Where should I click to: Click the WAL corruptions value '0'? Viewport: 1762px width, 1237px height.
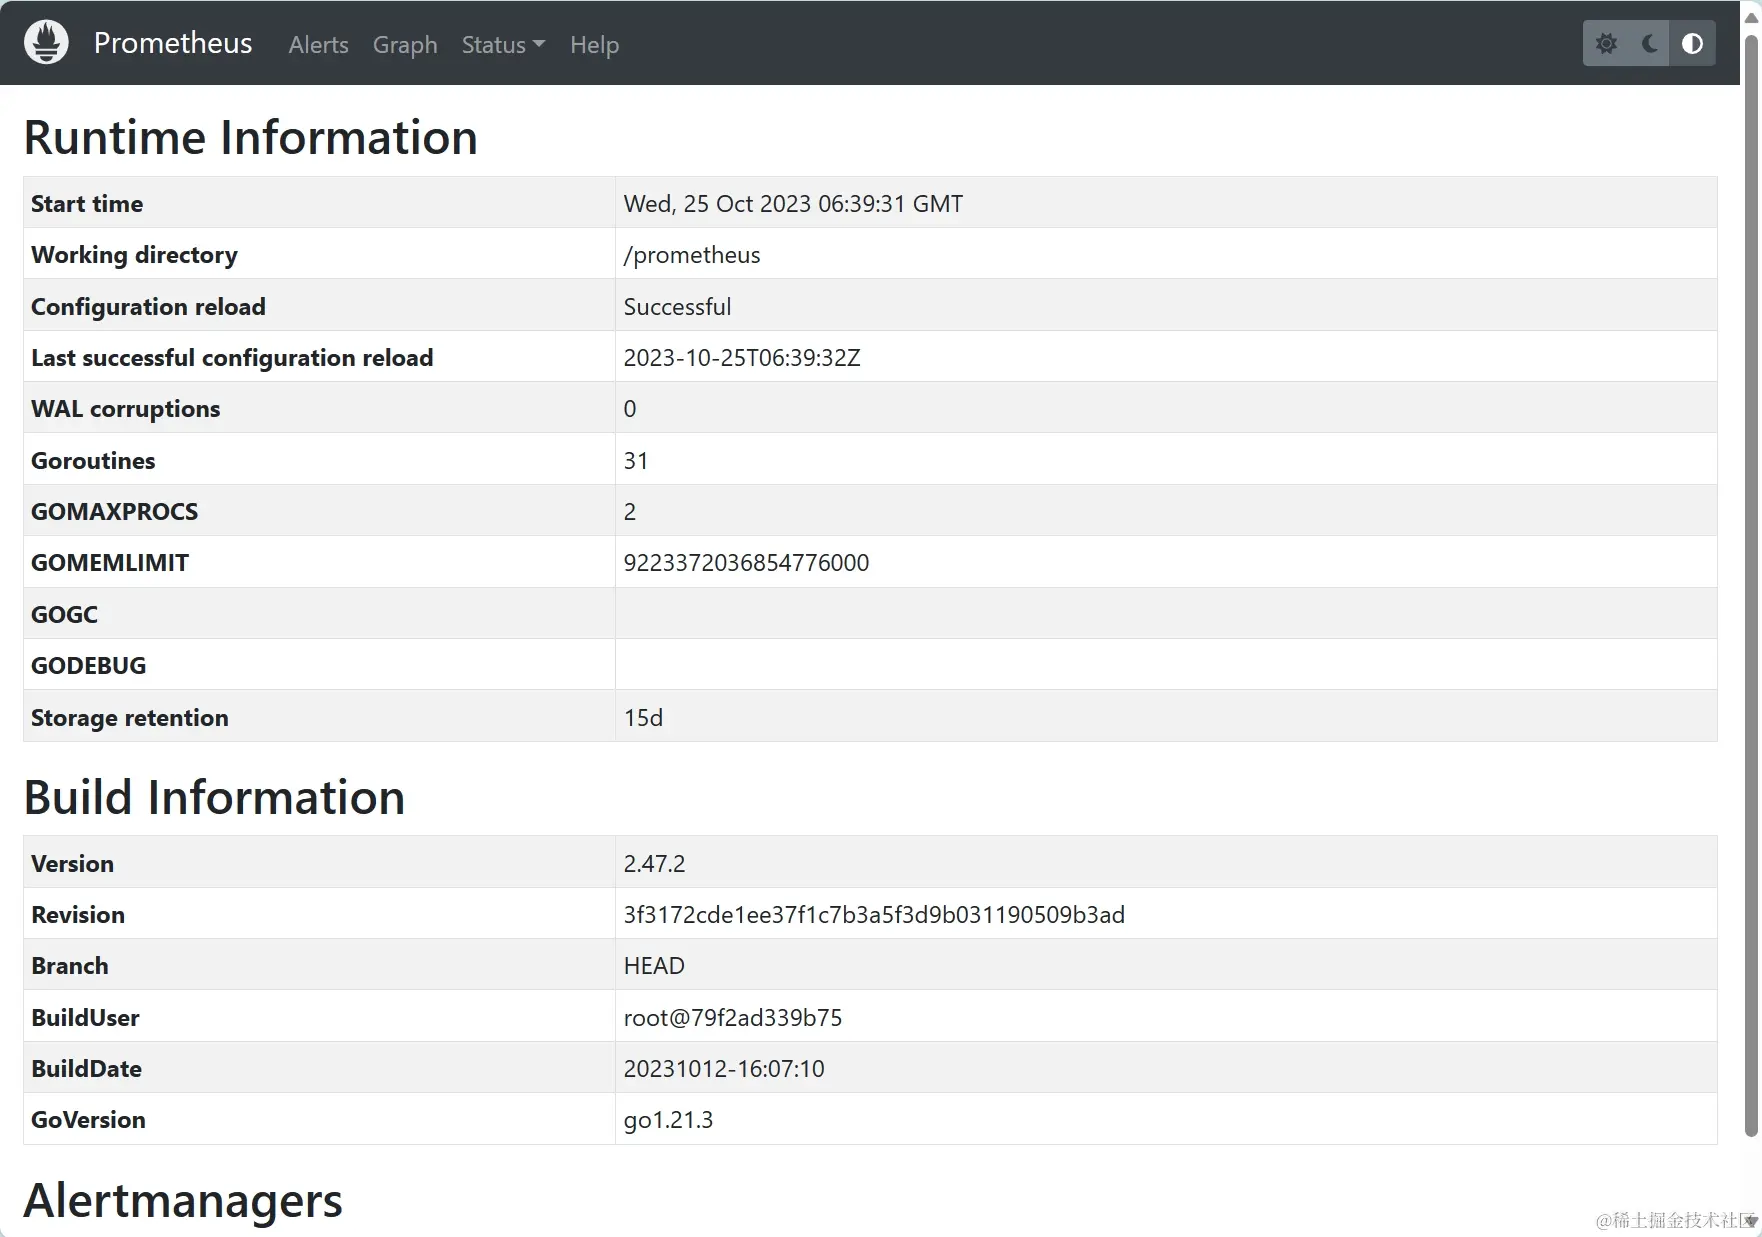click(x=630, y=409)
